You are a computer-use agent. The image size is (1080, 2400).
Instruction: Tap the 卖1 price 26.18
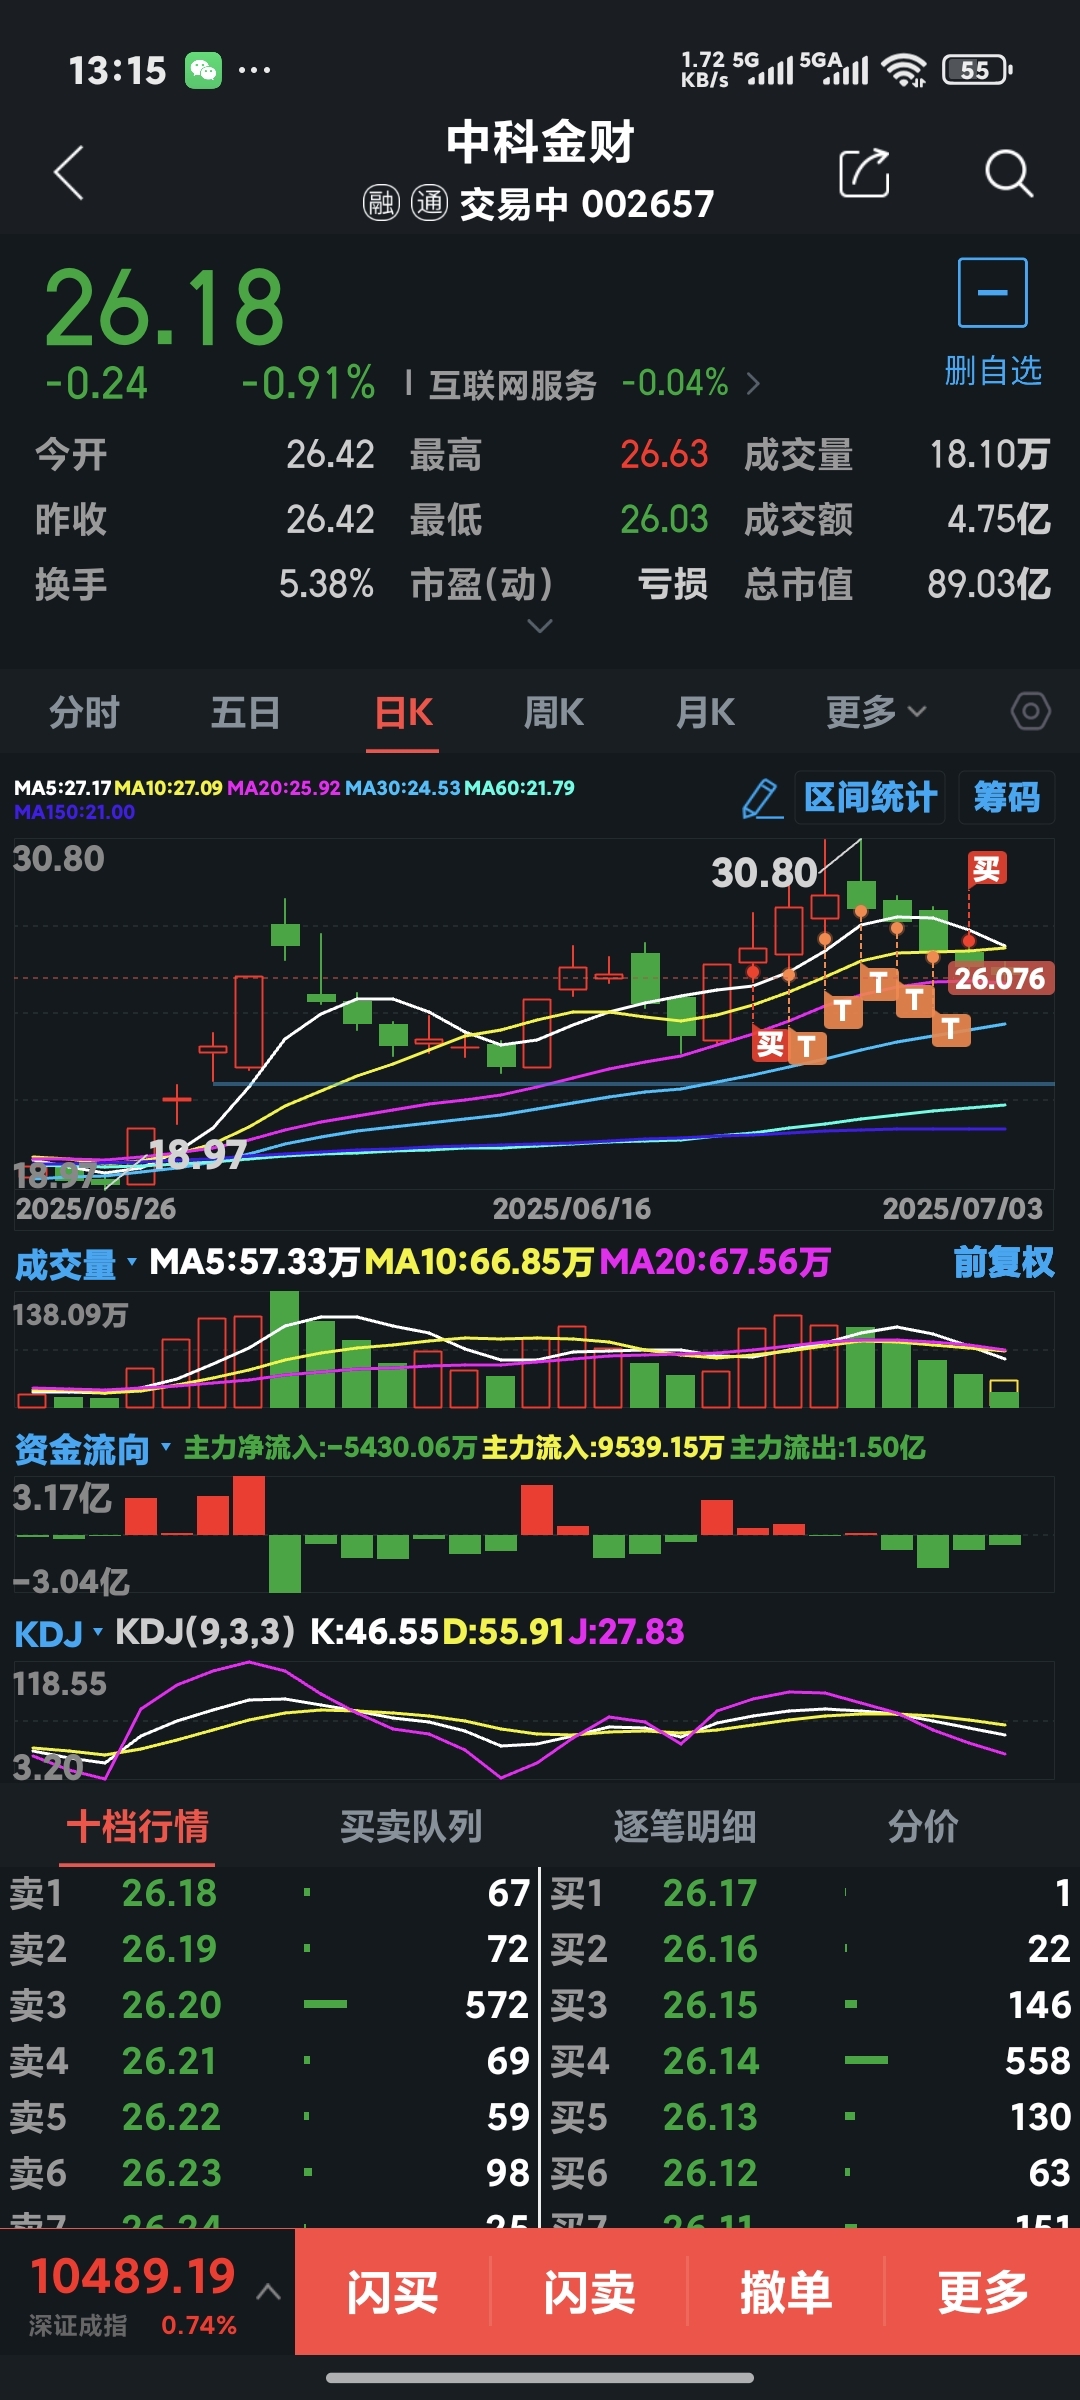[169, 1893]
